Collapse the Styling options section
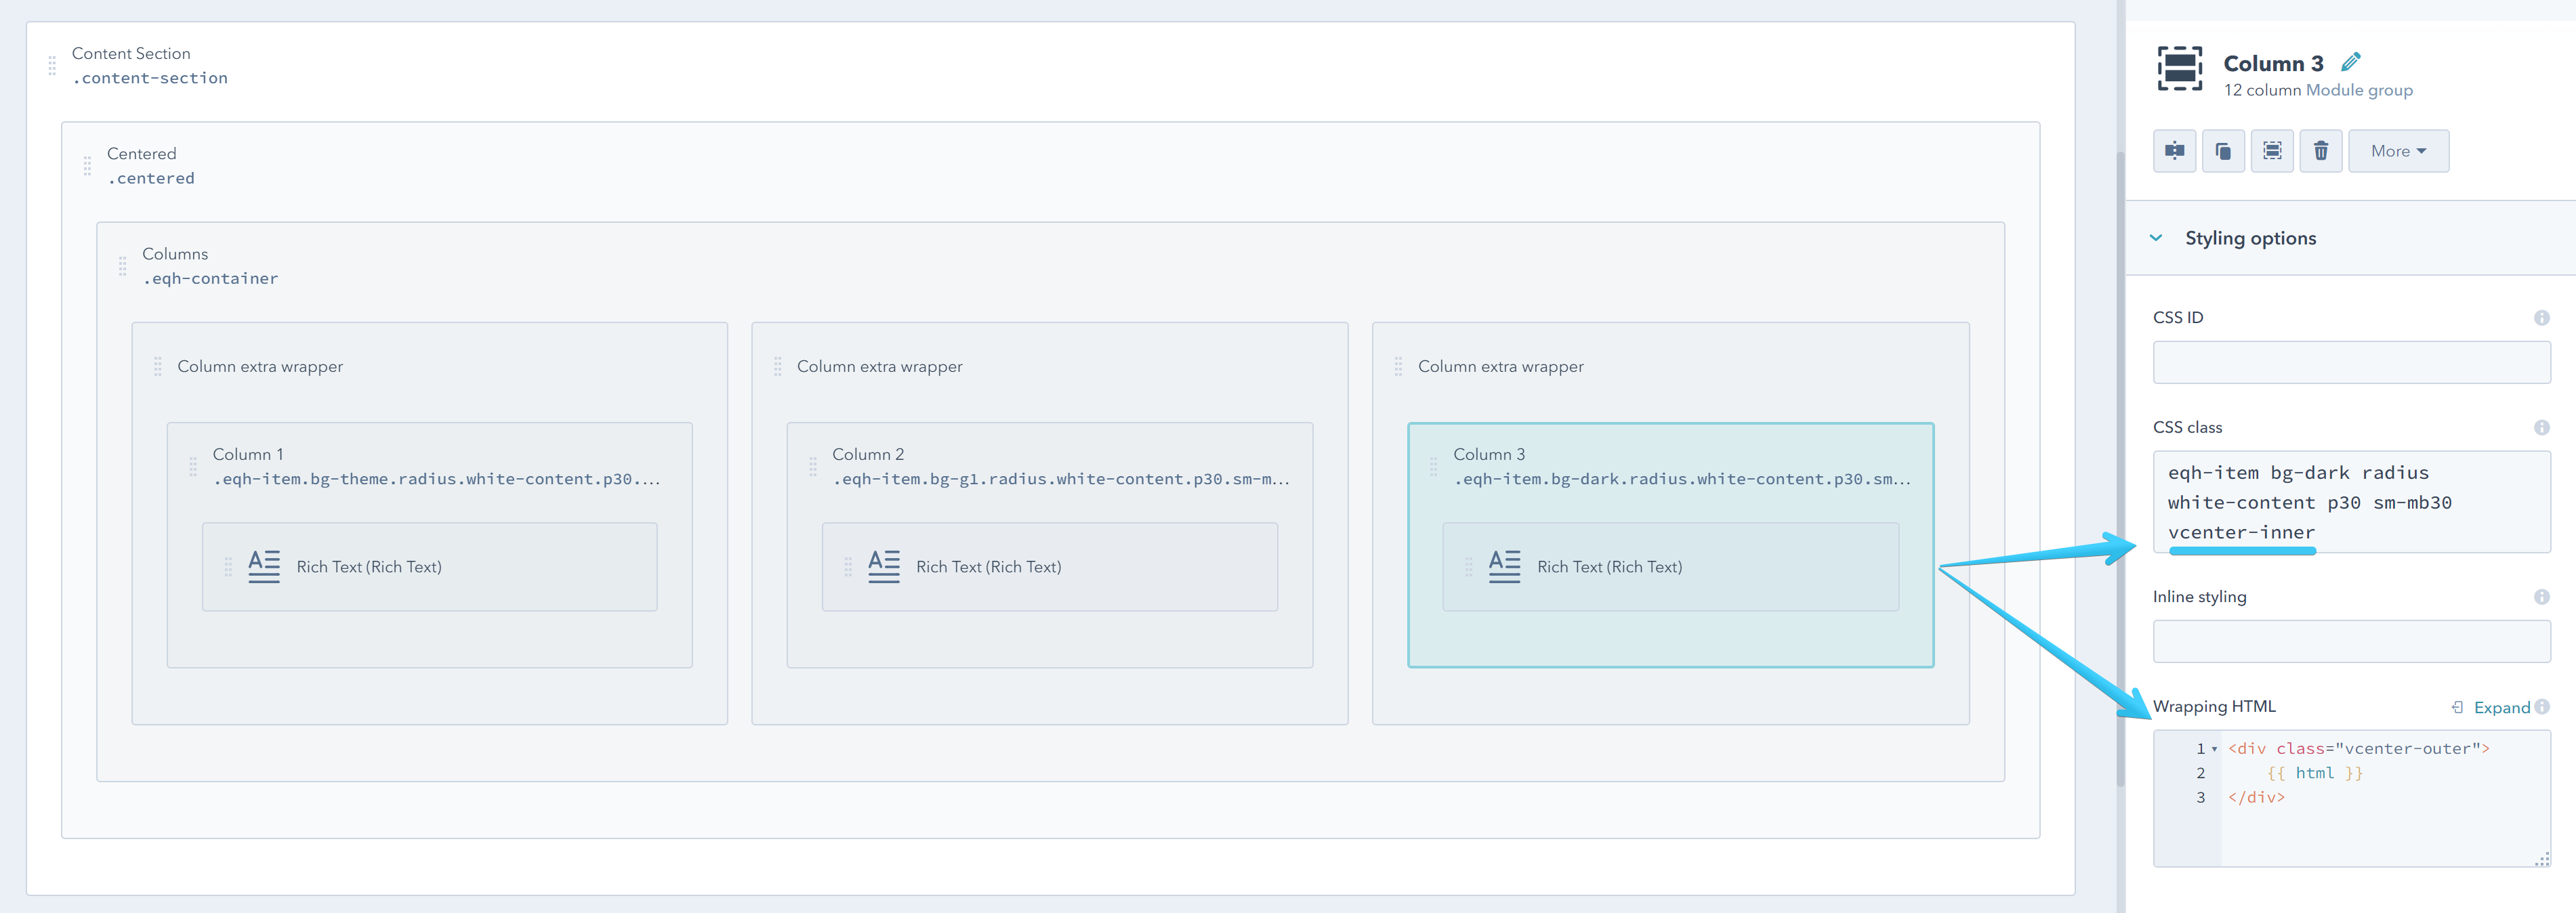Viewport: 2576px width, 913px height. [2157, 238]
